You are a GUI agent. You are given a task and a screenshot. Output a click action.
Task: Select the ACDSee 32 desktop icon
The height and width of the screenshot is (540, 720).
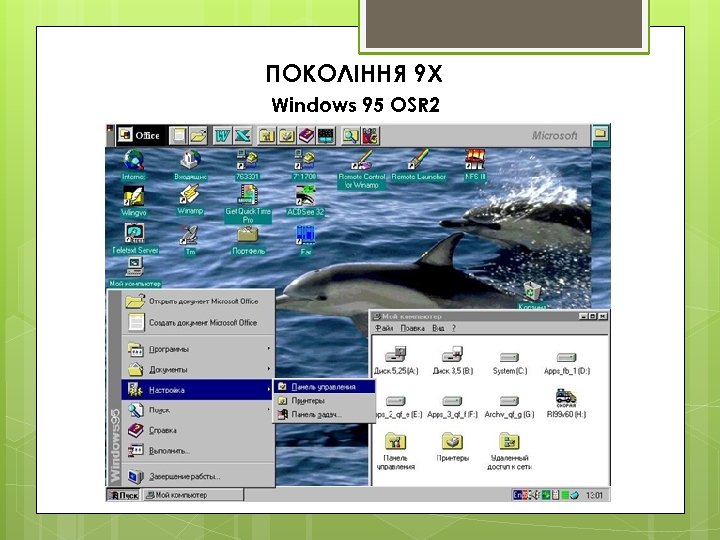305,201
